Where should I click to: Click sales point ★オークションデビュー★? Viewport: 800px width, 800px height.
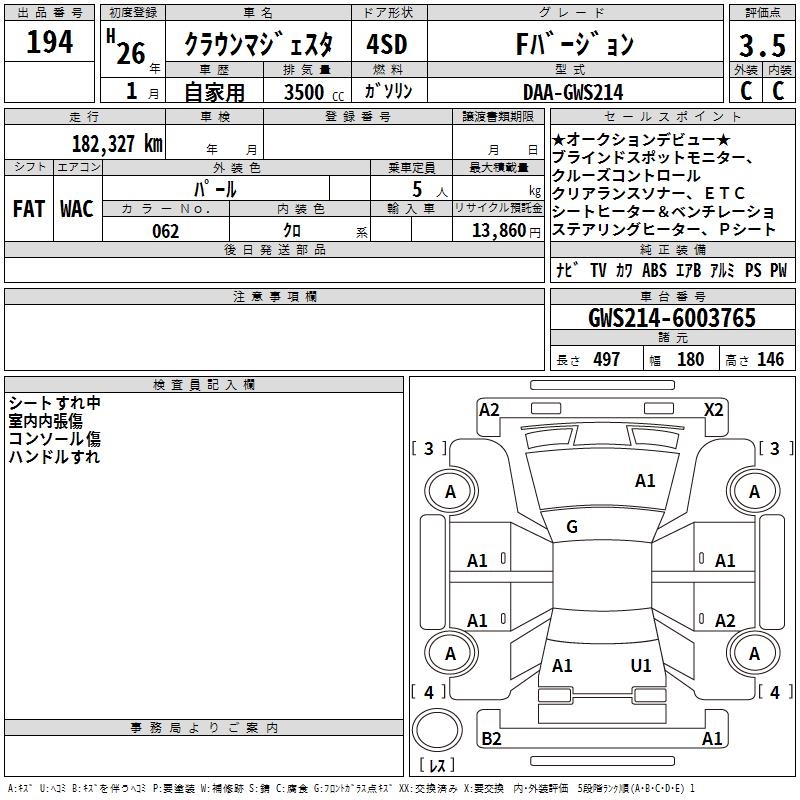(642, 139)
